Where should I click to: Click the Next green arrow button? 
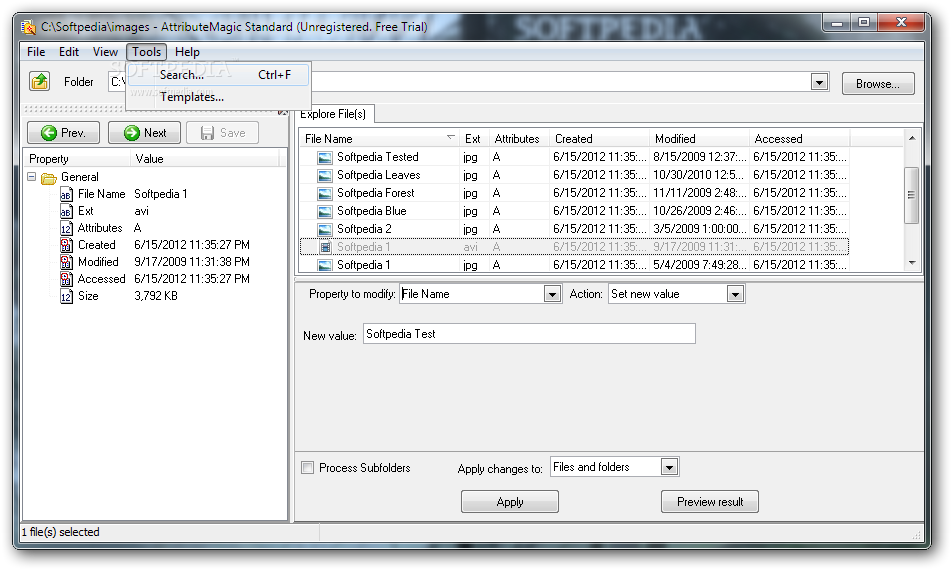coord(144,132)
